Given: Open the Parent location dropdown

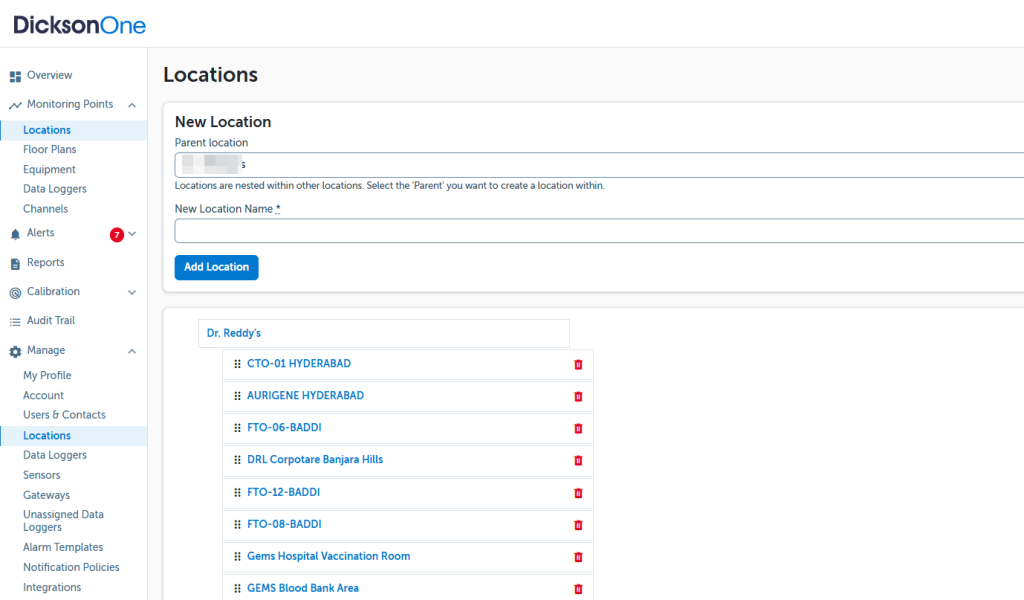Looking at the screenshot, I should tap(598, 165).
